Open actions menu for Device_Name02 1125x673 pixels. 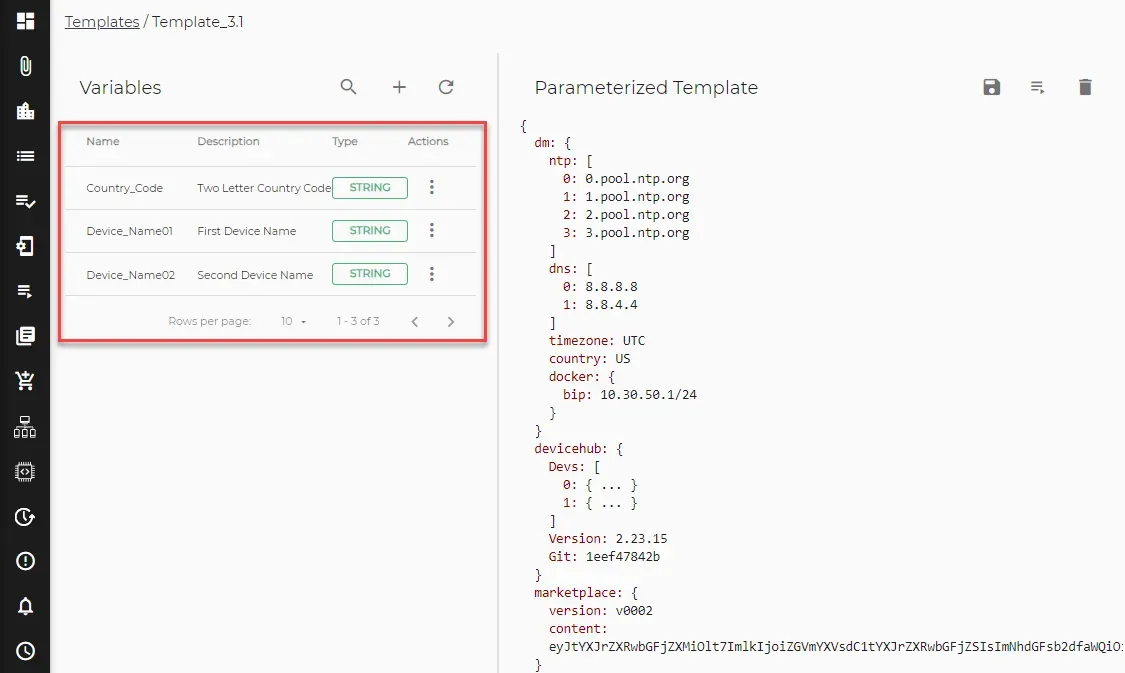coord(431,274)
